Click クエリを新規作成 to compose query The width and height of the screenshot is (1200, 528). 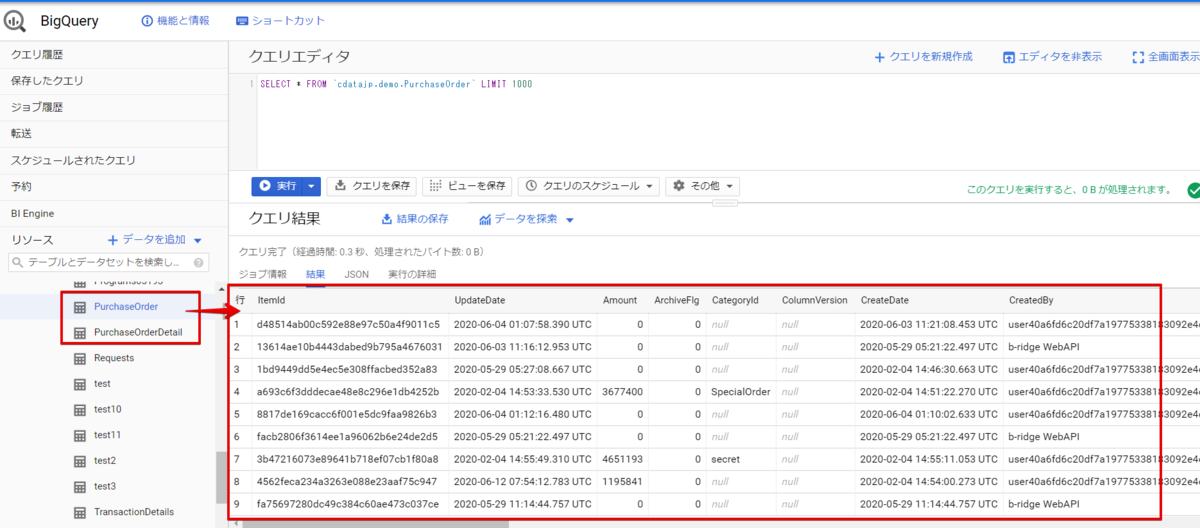923,57
